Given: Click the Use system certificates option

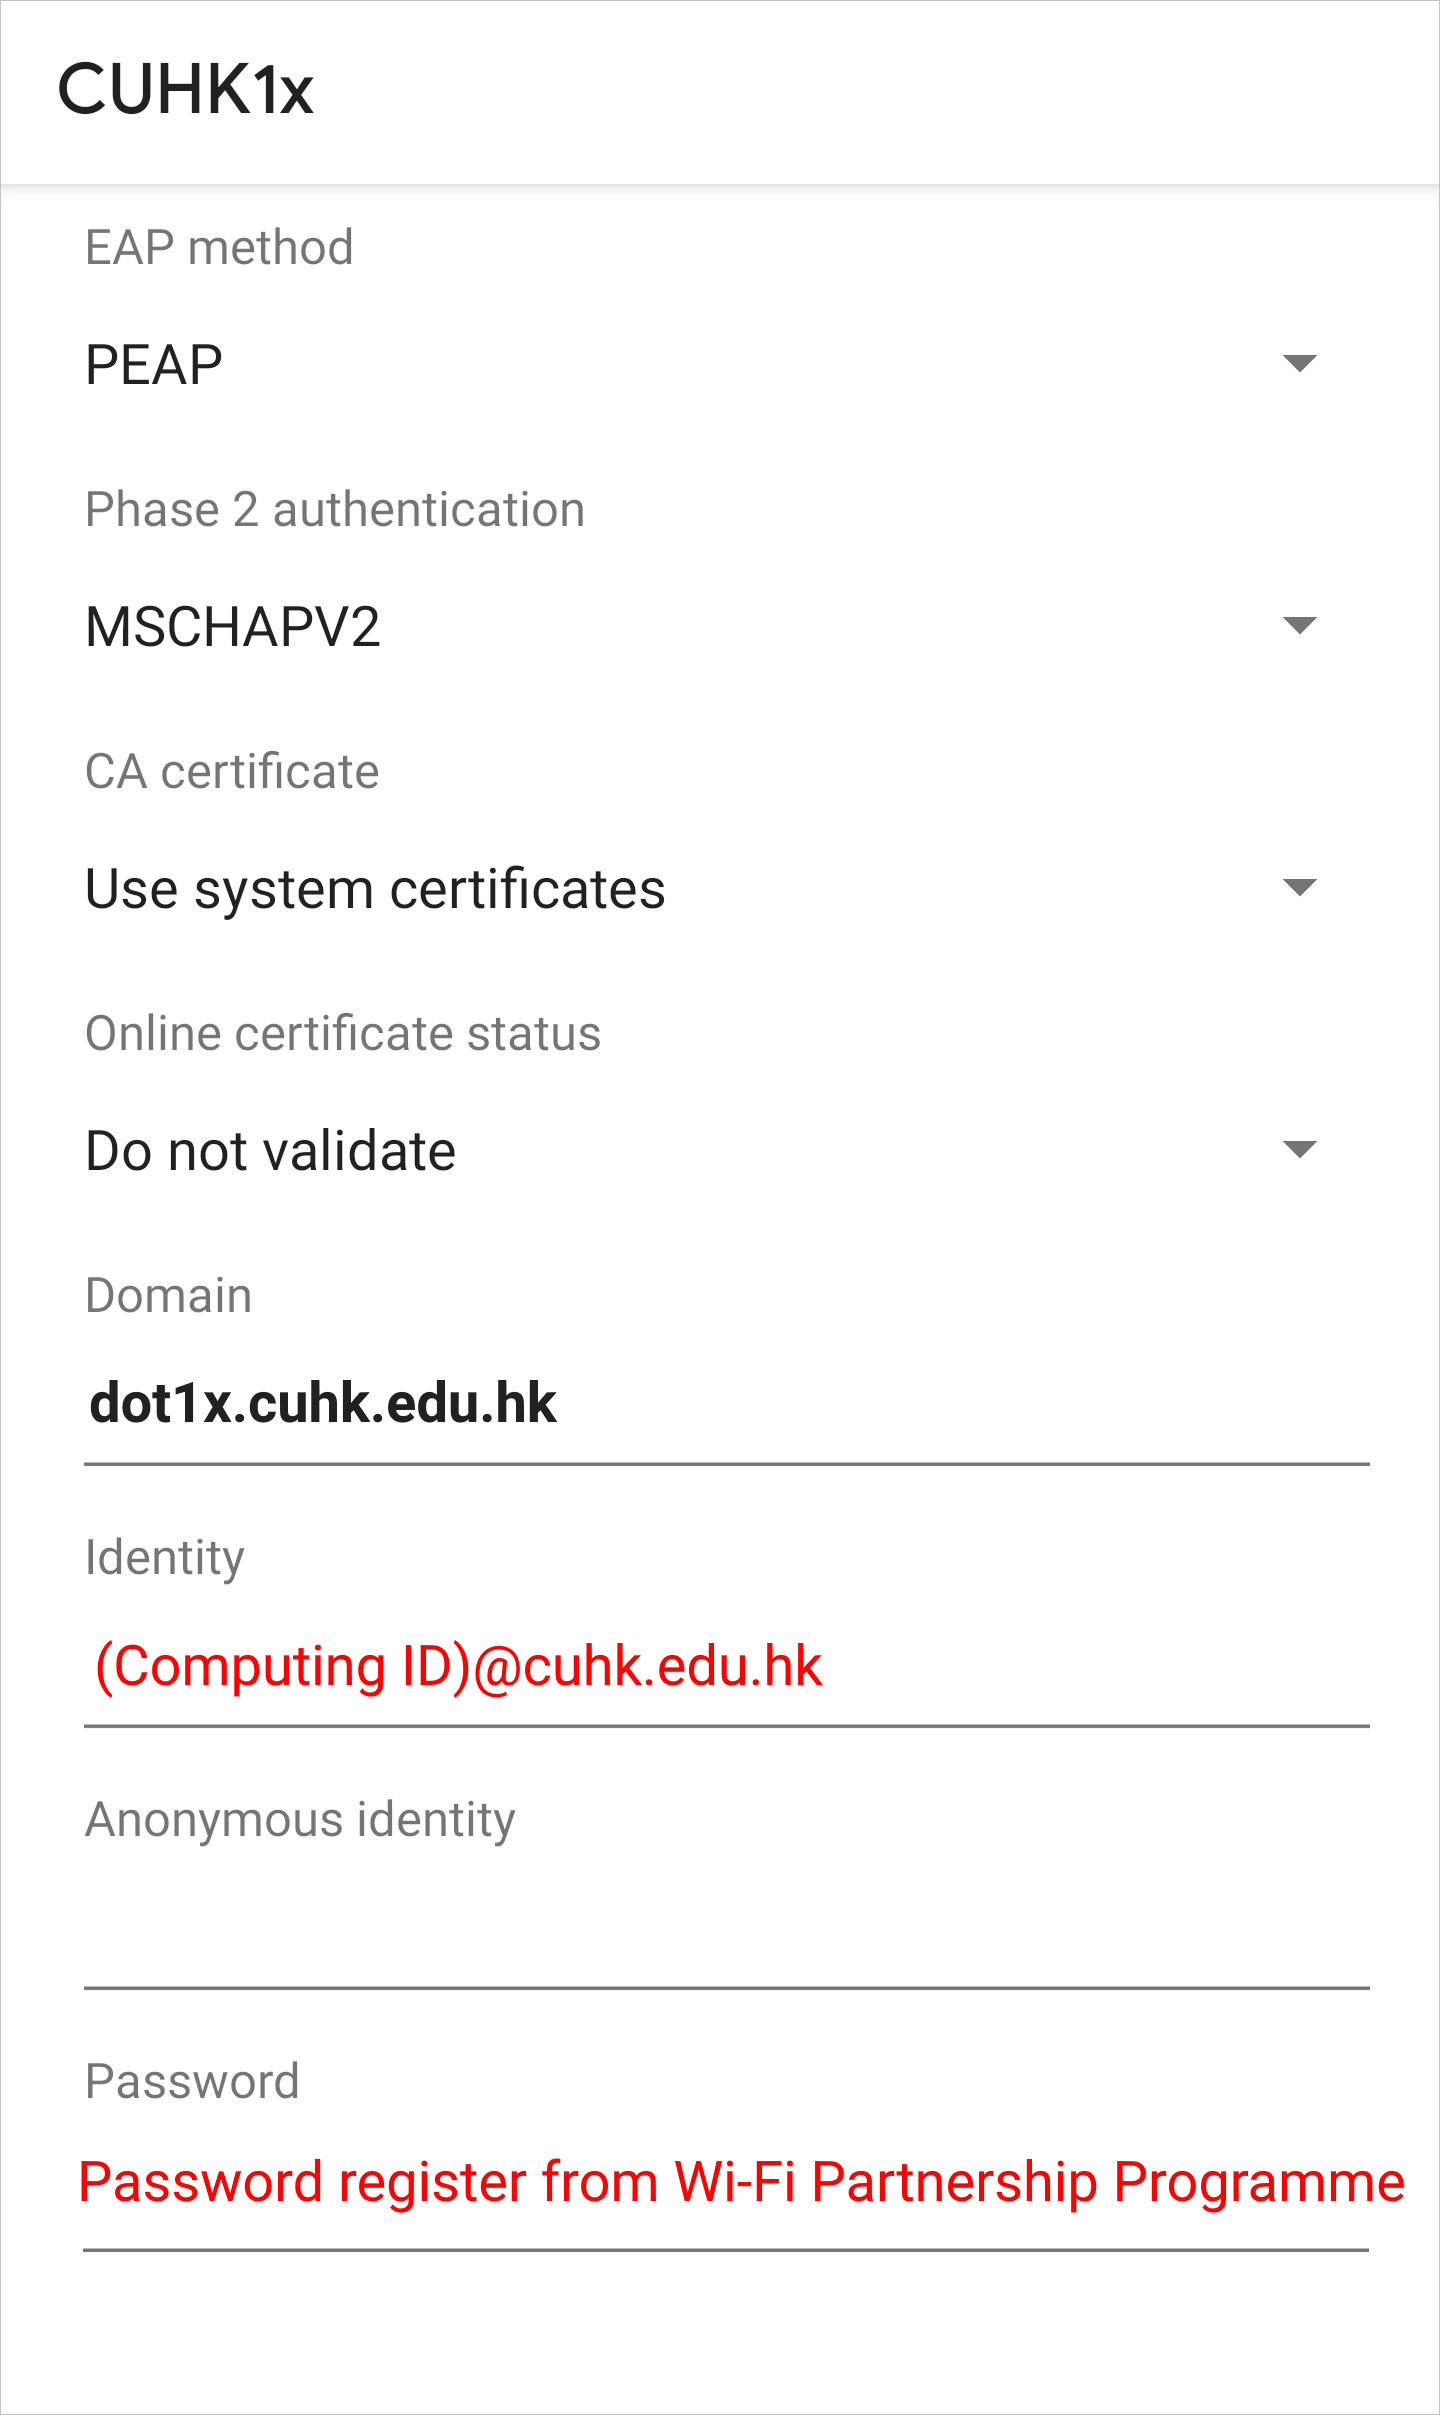Looking at the screenshot, I should tap(375, 889).
